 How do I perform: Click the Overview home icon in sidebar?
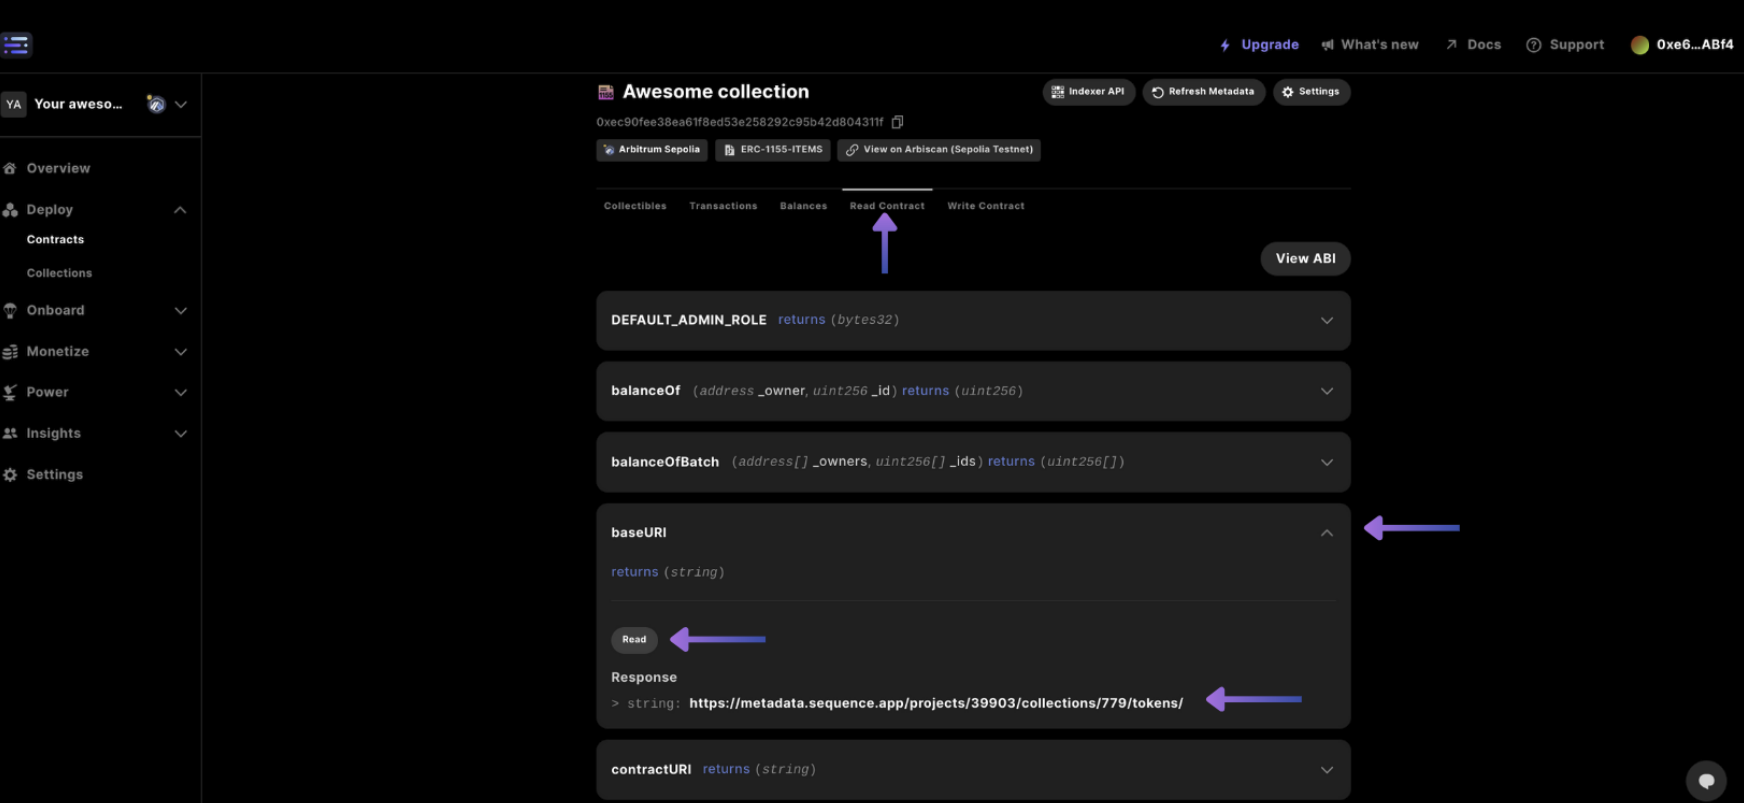click(x=11, y=168)
